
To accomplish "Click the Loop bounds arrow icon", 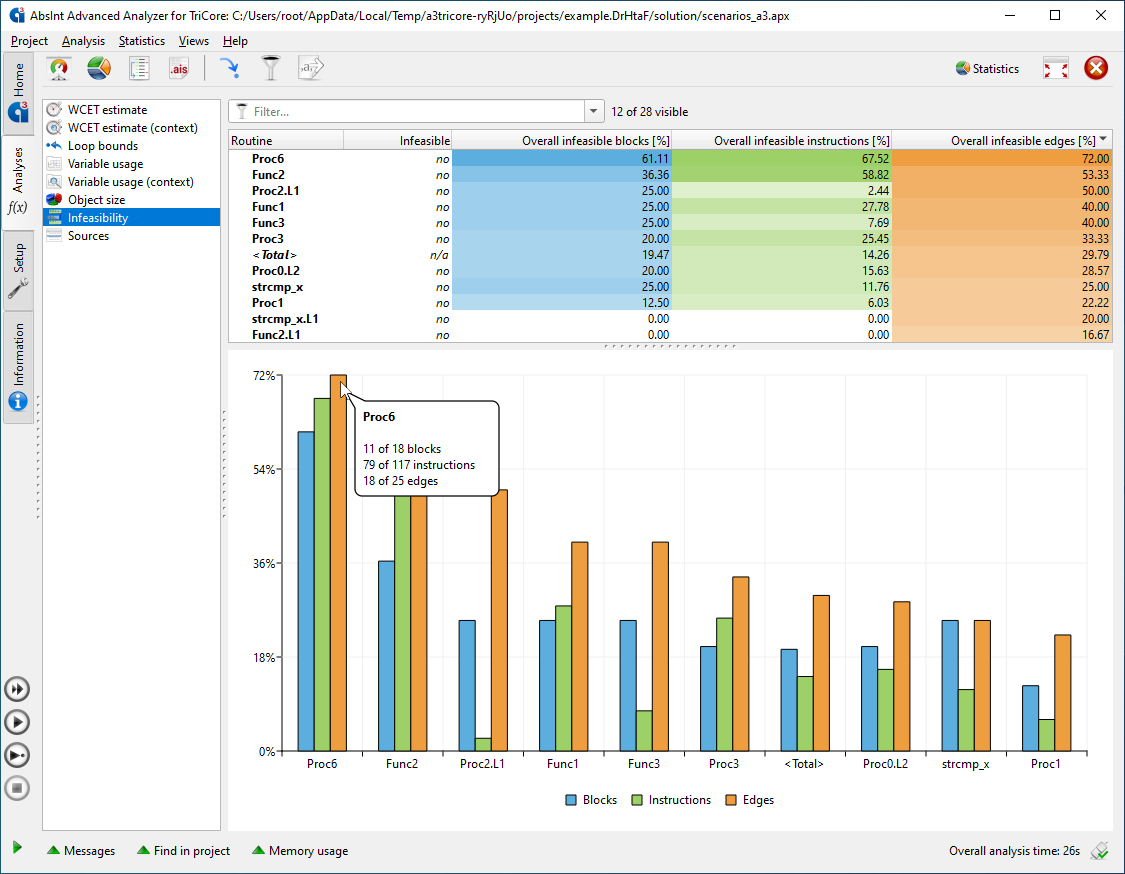I will pyautogui.click(x=55, y=146).
